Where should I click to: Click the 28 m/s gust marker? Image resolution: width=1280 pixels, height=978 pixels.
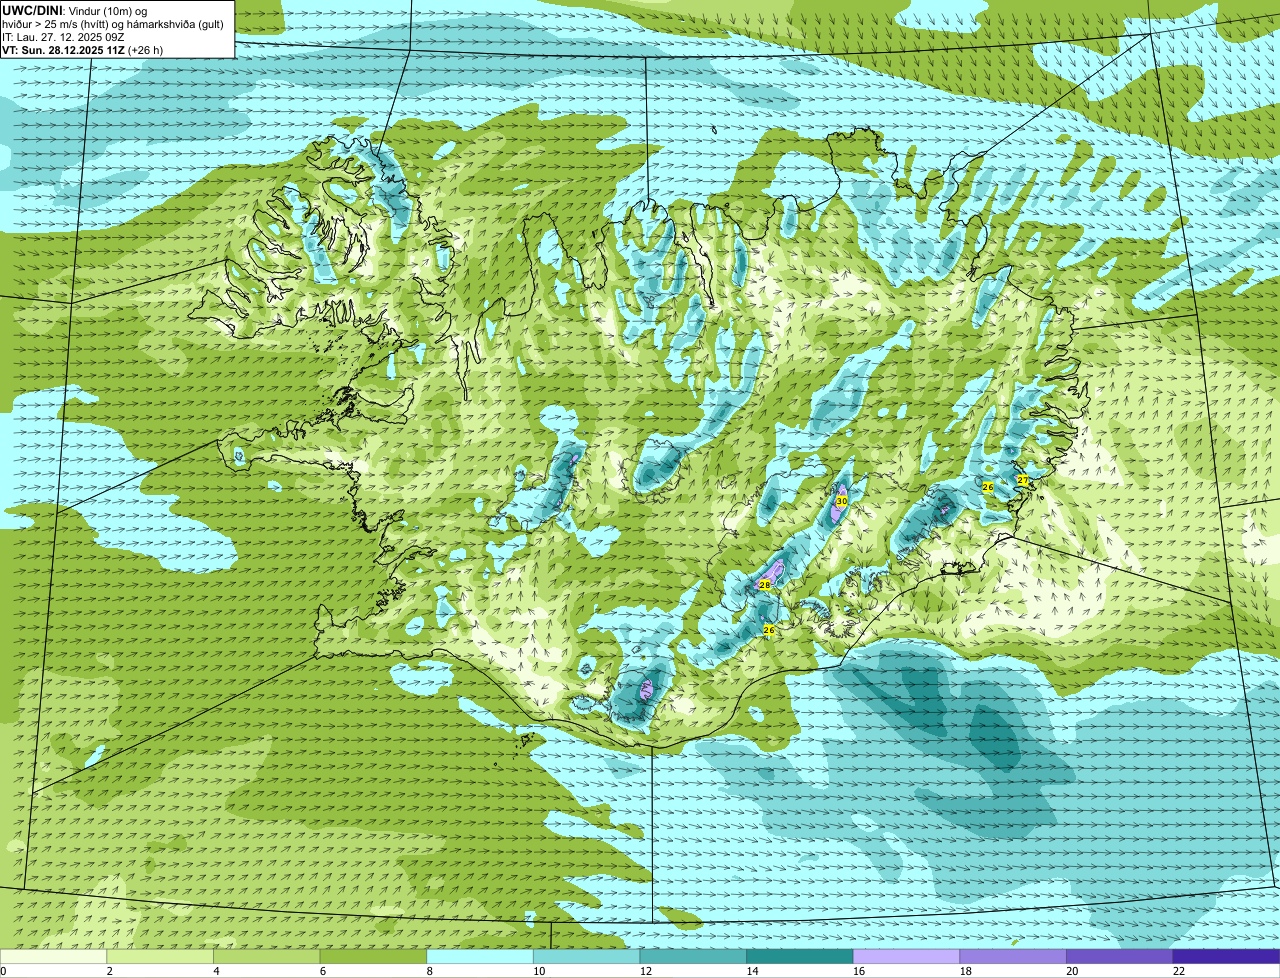click(x=765, y=584)
